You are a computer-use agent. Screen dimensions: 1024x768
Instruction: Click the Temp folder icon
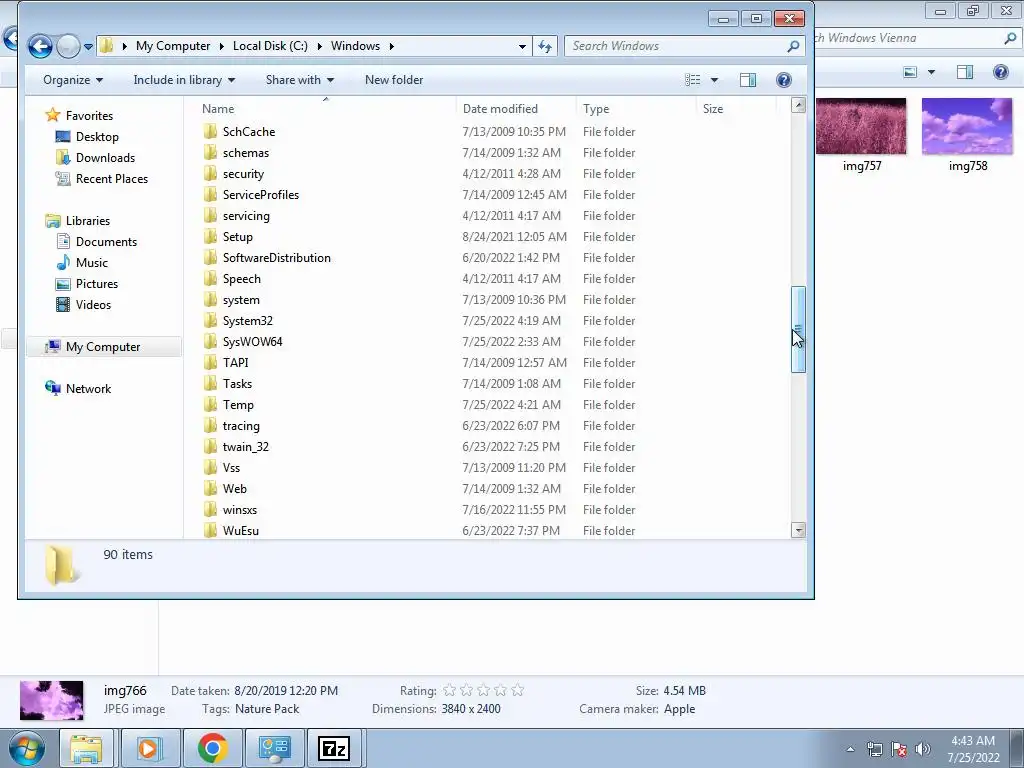pos(210,405)
